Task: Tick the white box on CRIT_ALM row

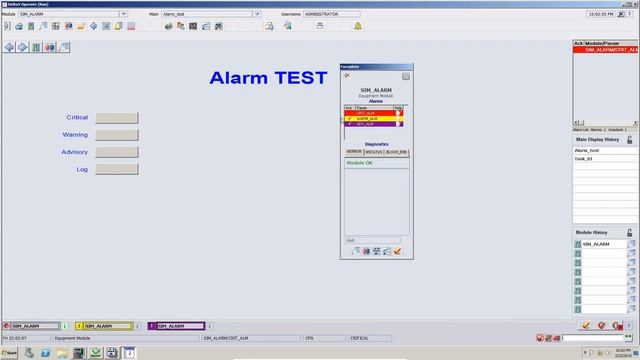Action: click(398, 113)
